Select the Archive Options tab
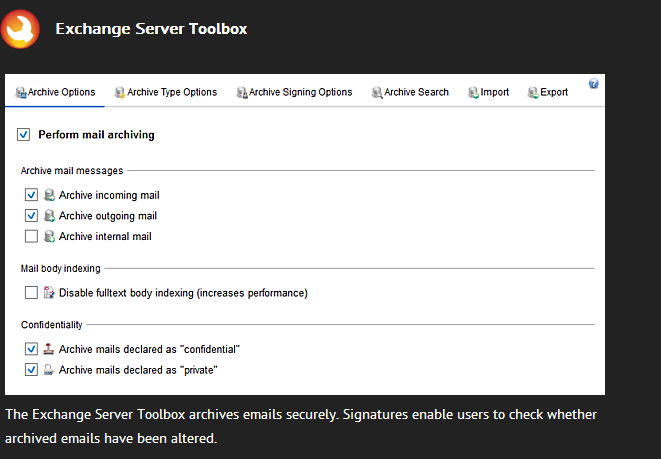Screen dimensions: 661x459 point(55,92)
